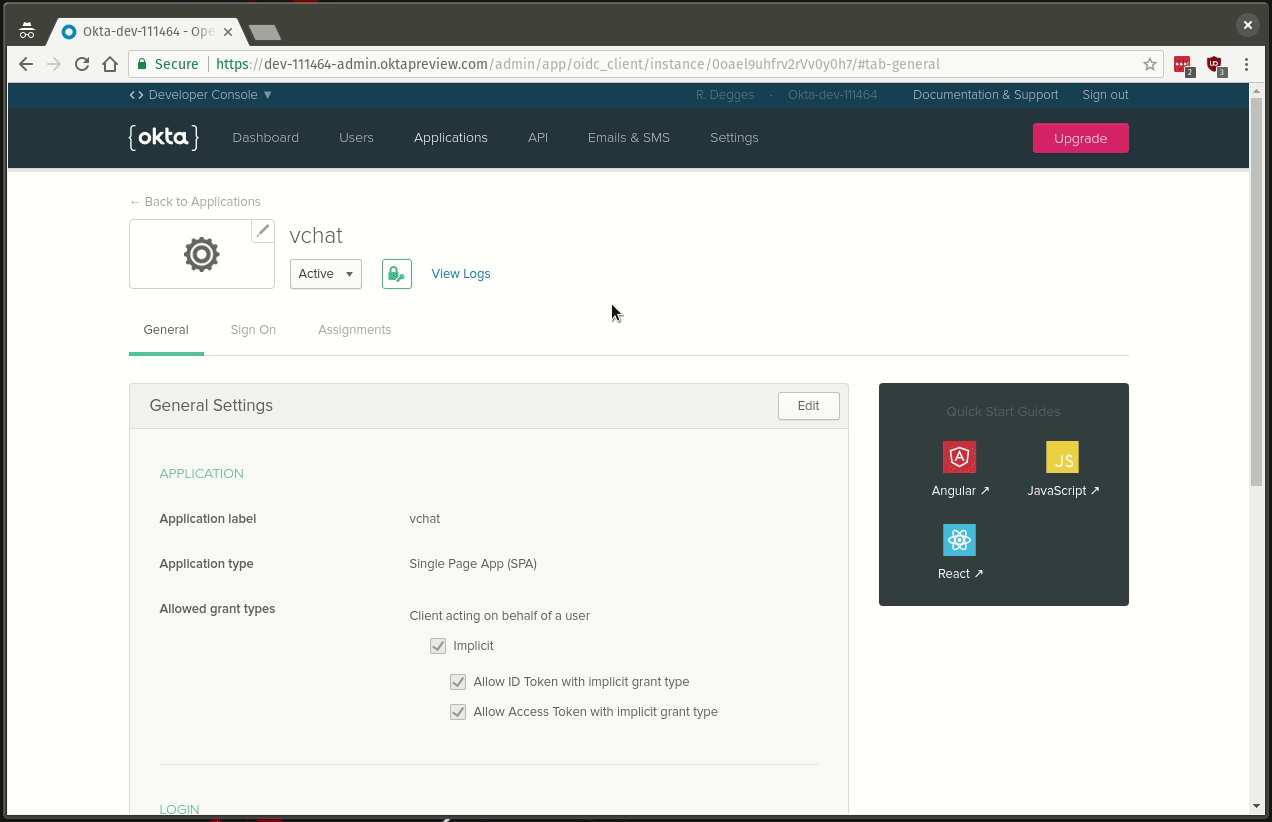Open a new browser tab
Viewport: 1272px width, 822px height.
click(265, 32)
